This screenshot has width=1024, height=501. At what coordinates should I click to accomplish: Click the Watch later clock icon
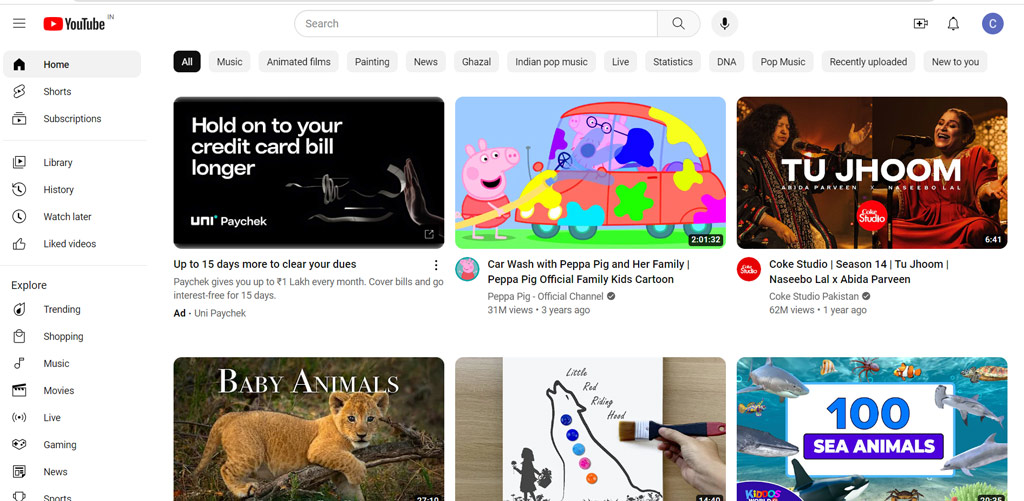19,216
